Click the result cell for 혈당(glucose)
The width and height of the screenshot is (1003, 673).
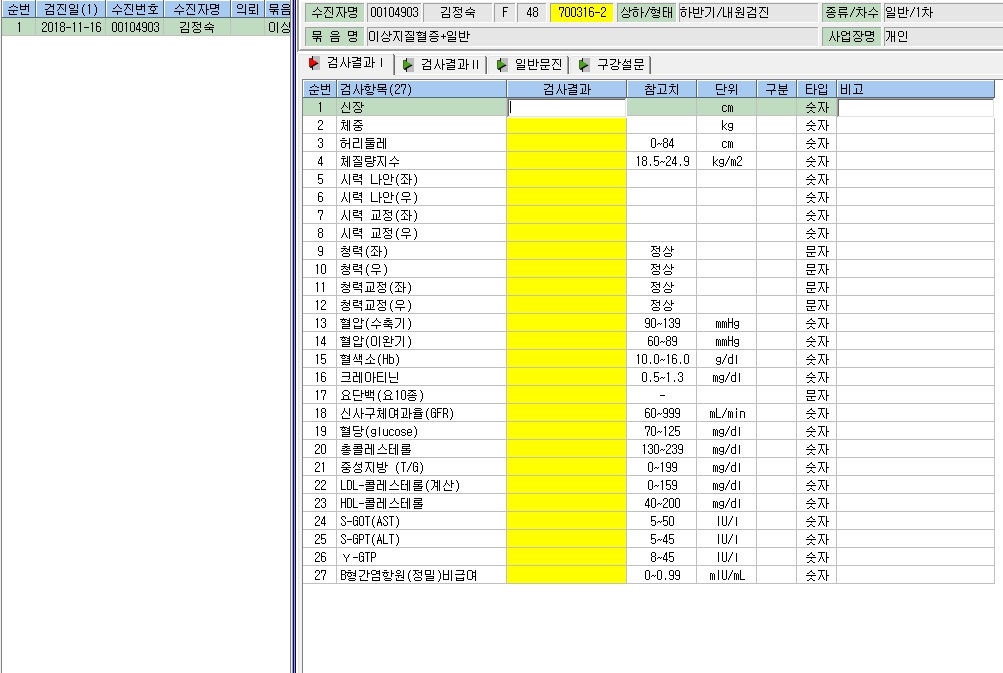[x=567, y=432]
